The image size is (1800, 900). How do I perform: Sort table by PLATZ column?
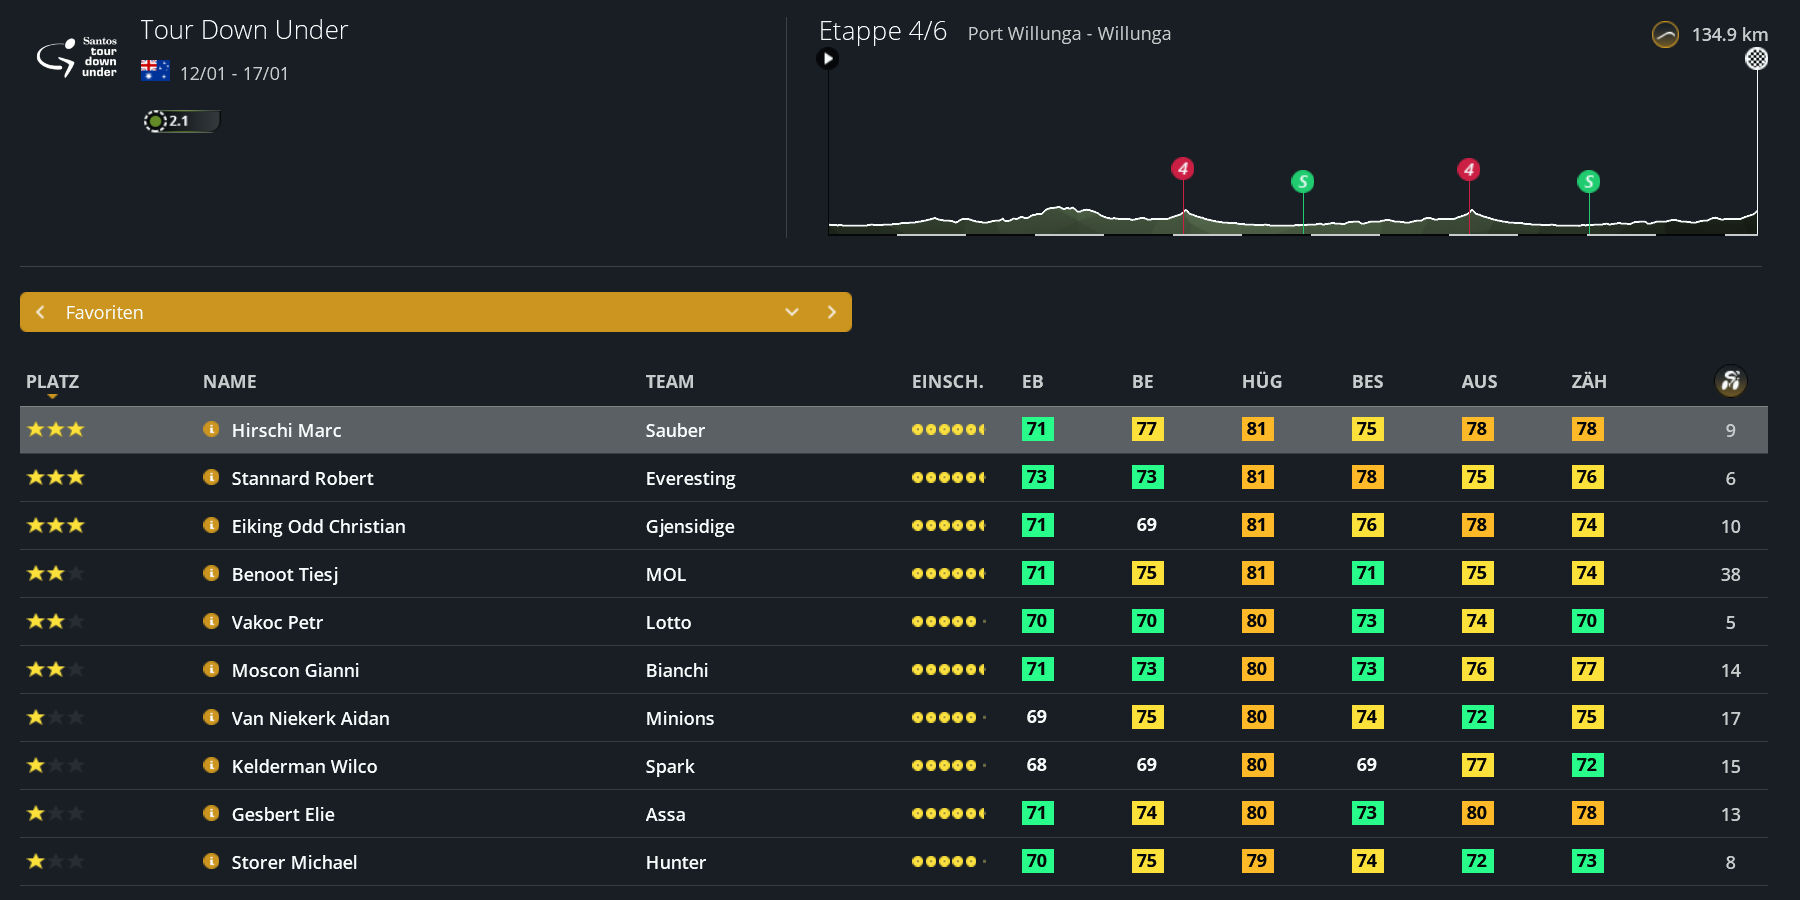(52, 382)
